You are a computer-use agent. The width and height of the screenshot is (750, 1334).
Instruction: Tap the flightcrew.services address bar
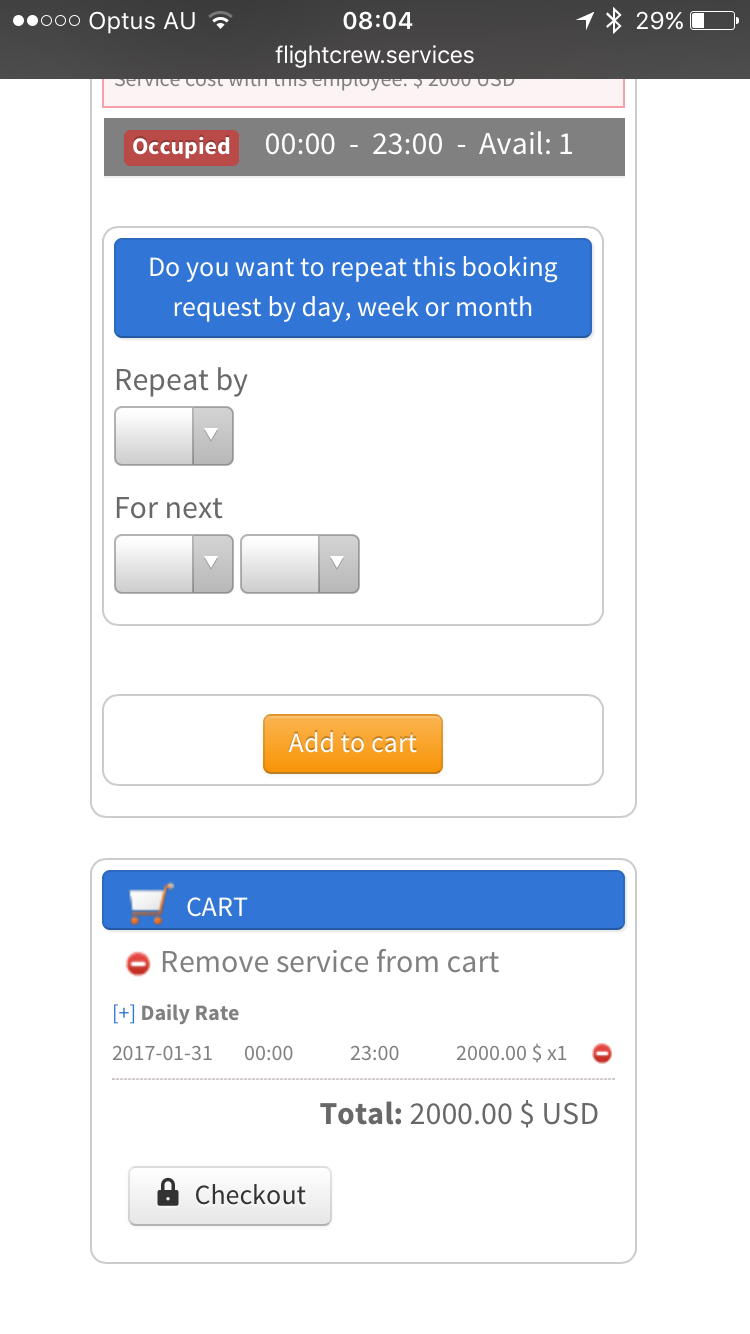pos(375,55)
